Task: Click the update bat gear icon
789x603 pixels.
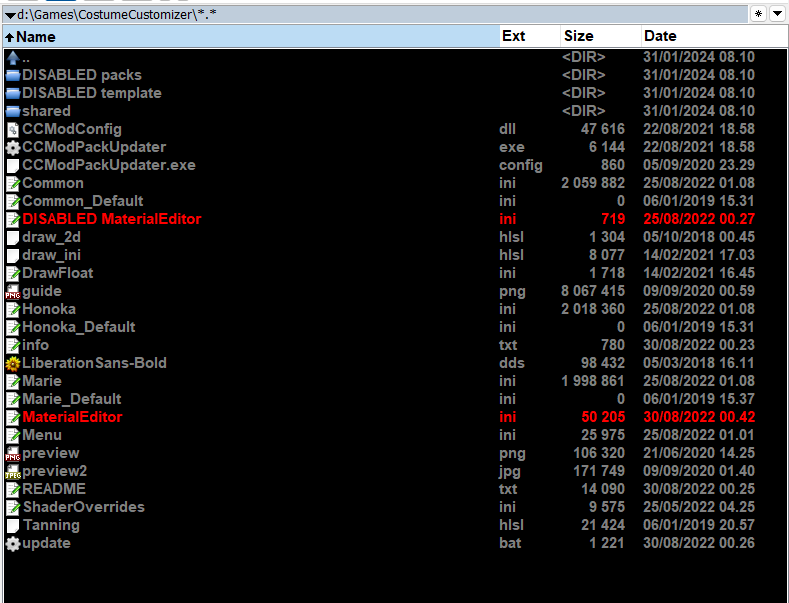Action: (13, 544)
